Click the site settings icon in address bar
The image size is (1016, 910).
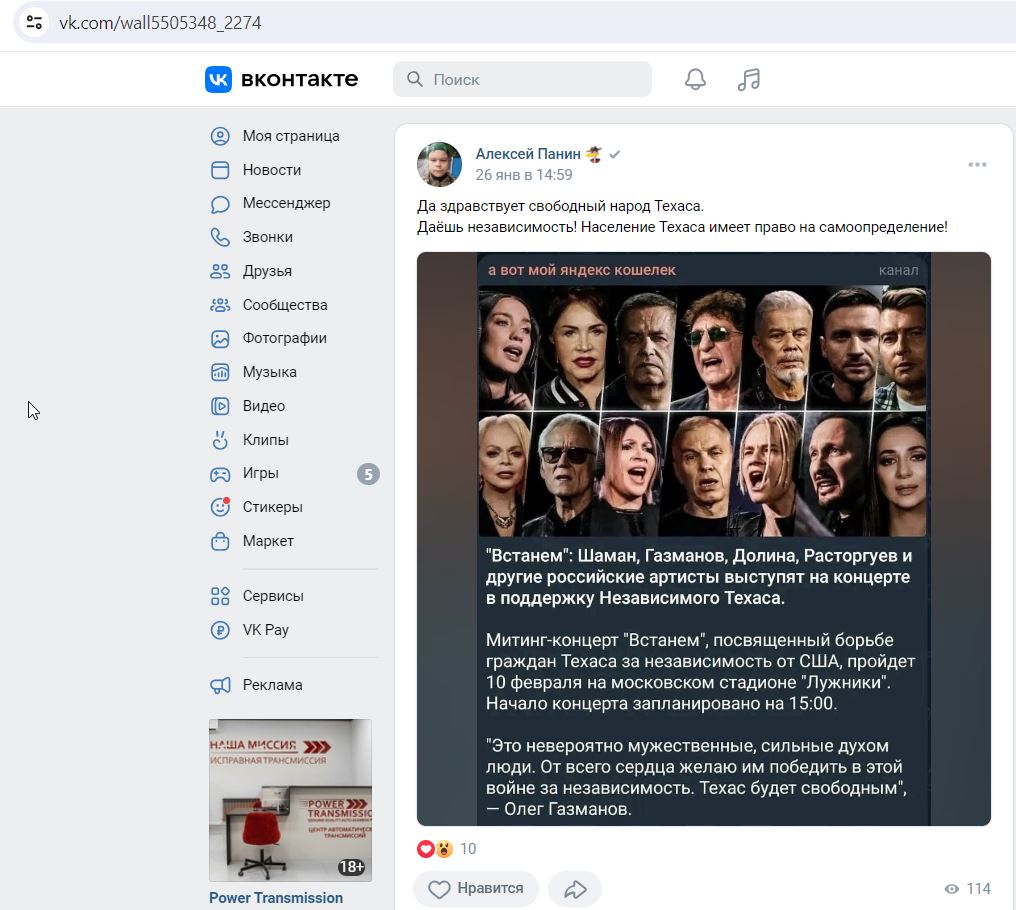pos(34,23)
